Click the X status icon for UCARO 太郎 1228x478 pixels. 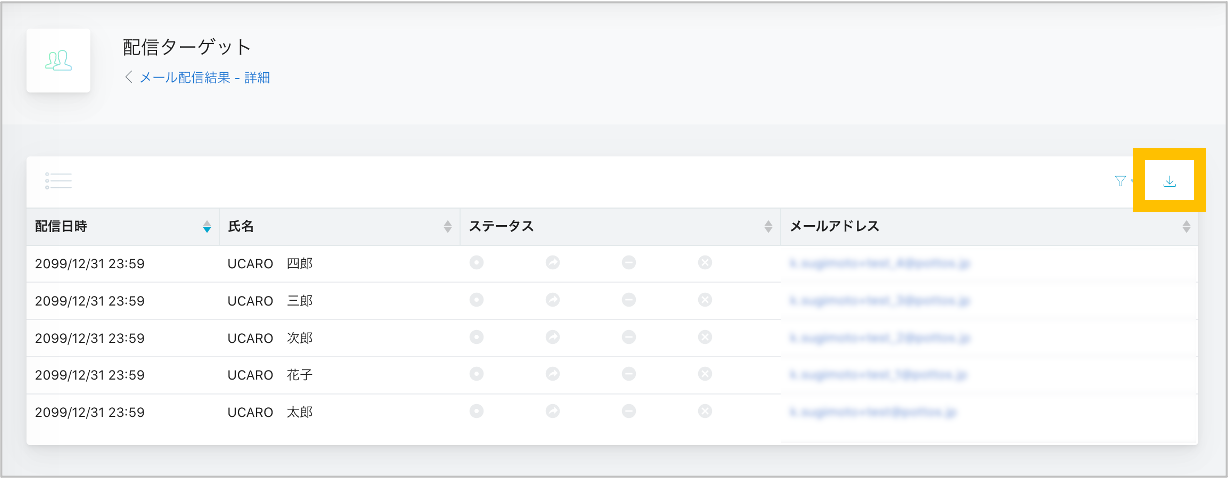[x=705, y=411]
